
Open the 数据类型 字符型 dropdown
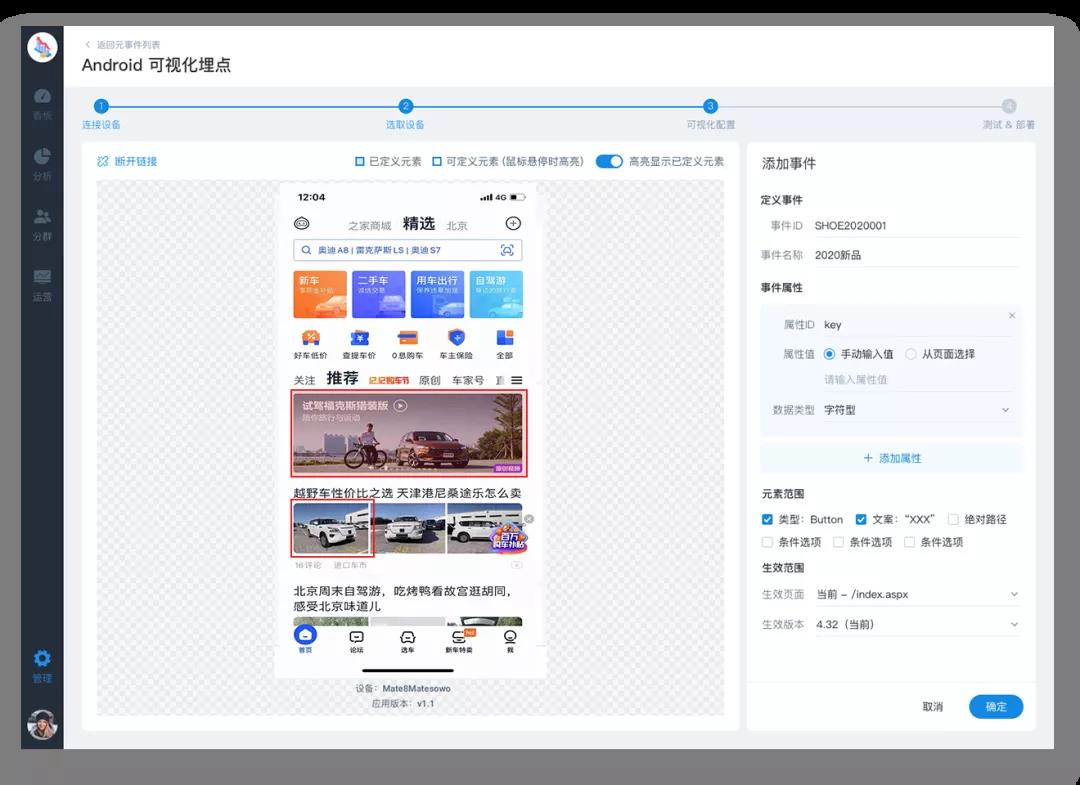(x=917, y=410)
